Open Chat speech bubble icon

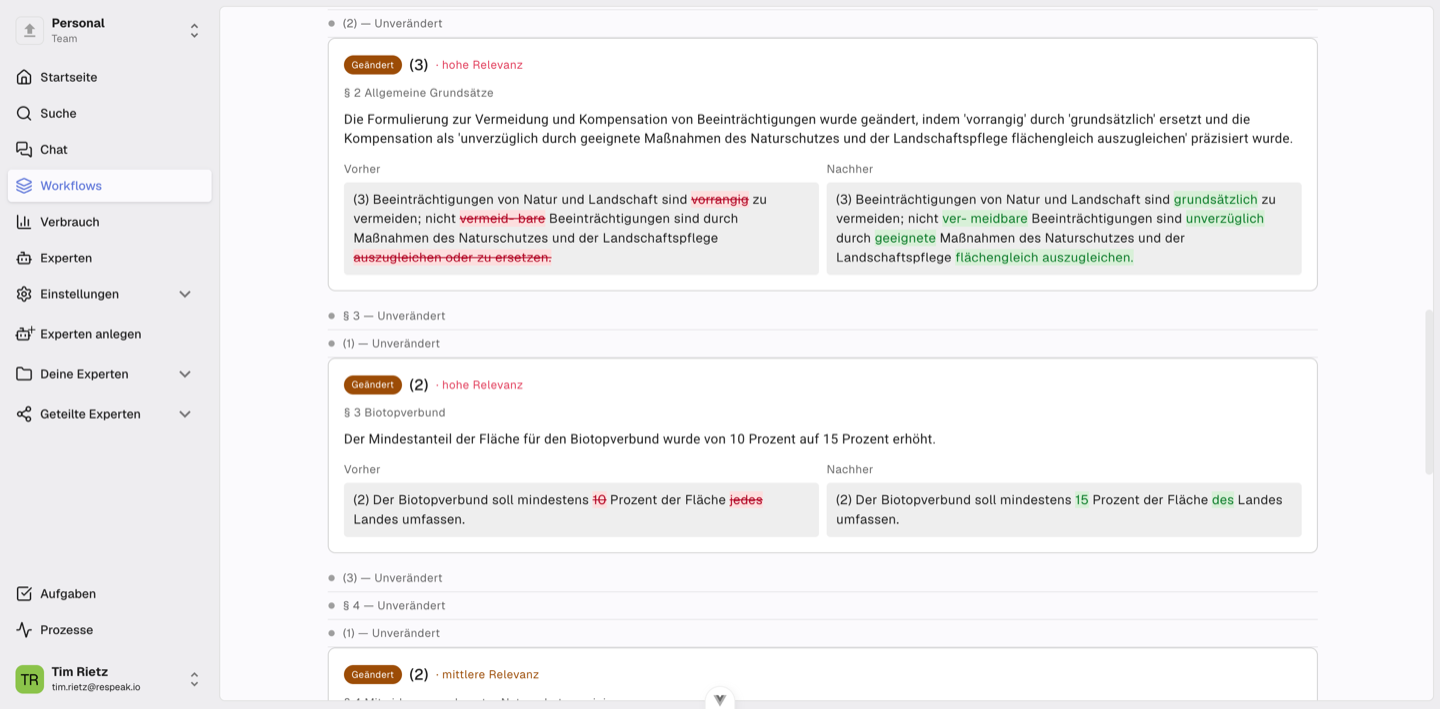pos(24,149)
